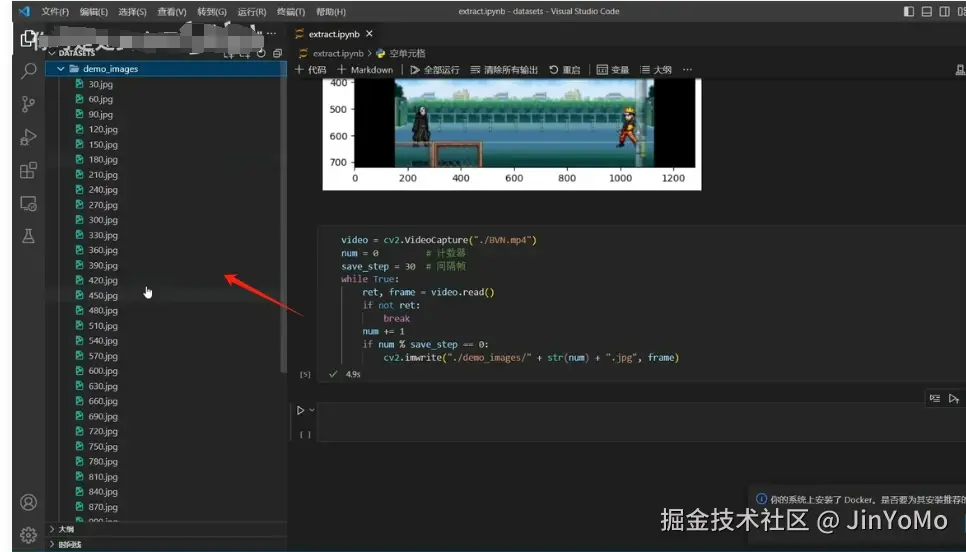Open 330.jpg in the file tree
The height and width of the screenshot is (552, 966).
103,235
